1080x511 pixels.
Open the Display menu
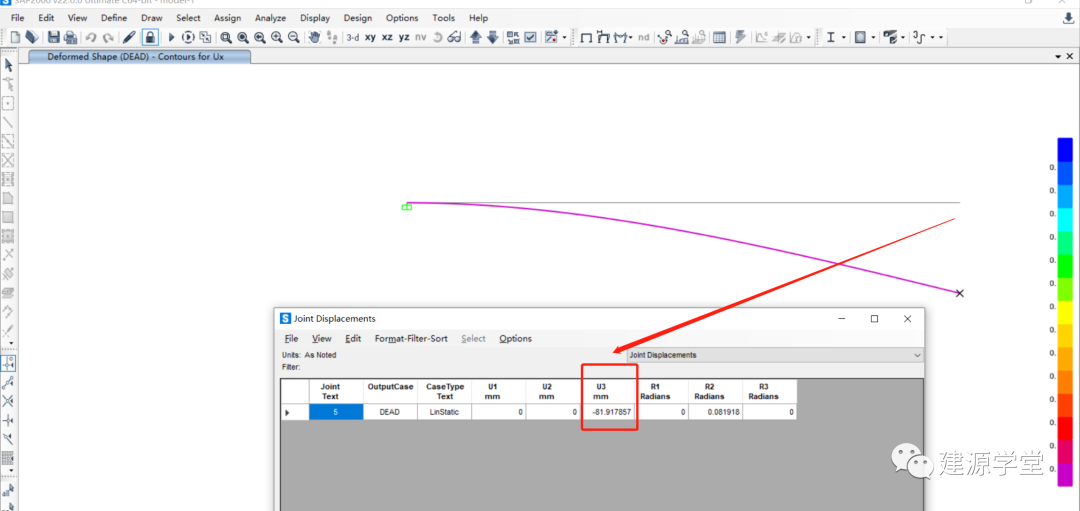point(315,18)
